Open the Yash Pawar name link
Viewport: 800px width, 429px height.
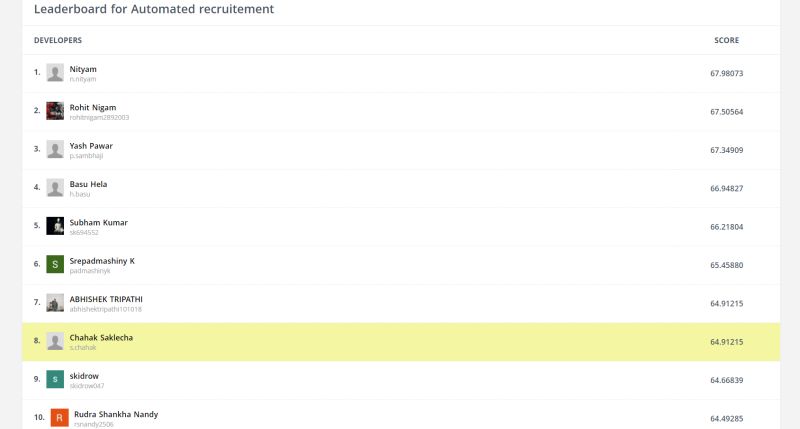(x=91, y=145)
